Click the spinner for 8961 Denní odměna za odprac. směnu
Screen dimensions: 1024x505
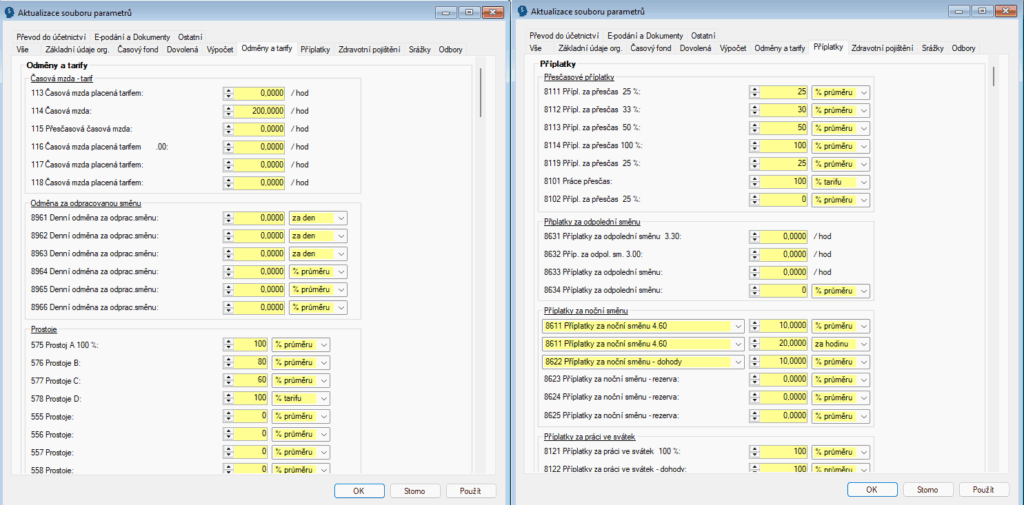pos(228,218)
